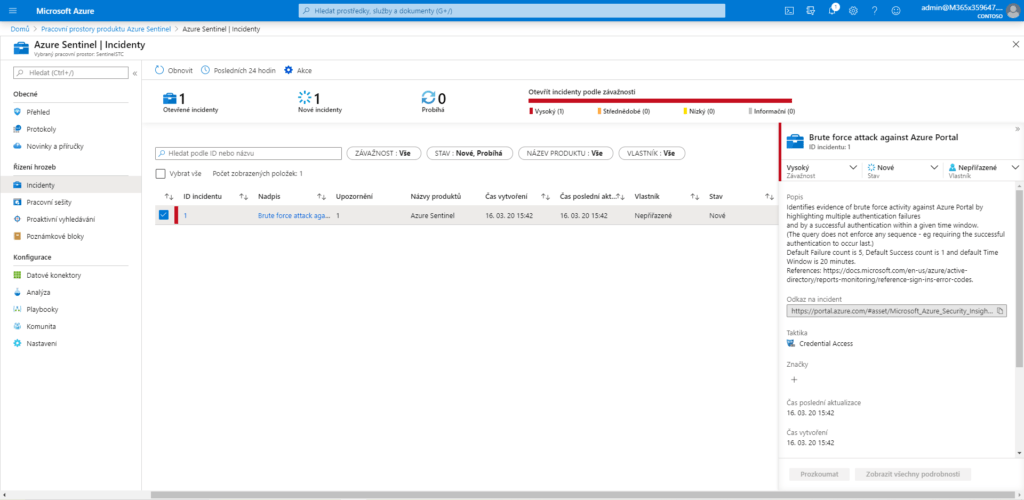Uncheck the incident row 1 checkbox
Viewport: 1024px width, 500px height.
[x=163, y=215]
